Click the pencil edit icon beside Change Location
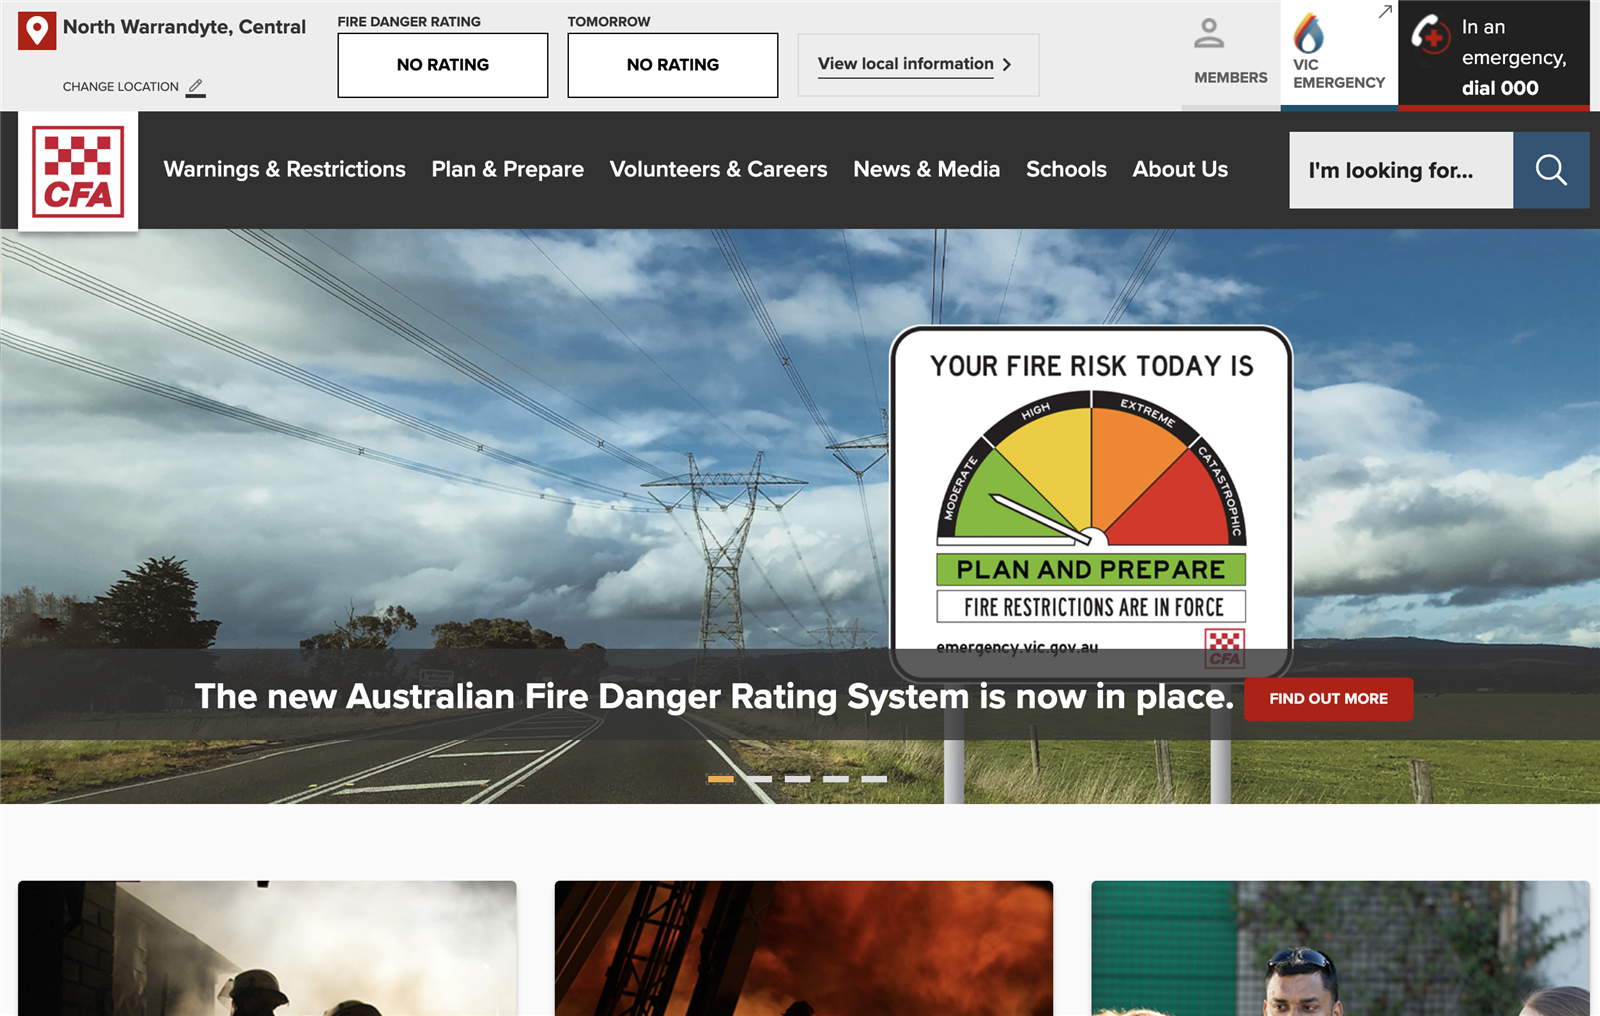1600x1016 pixels. [196, 87]
